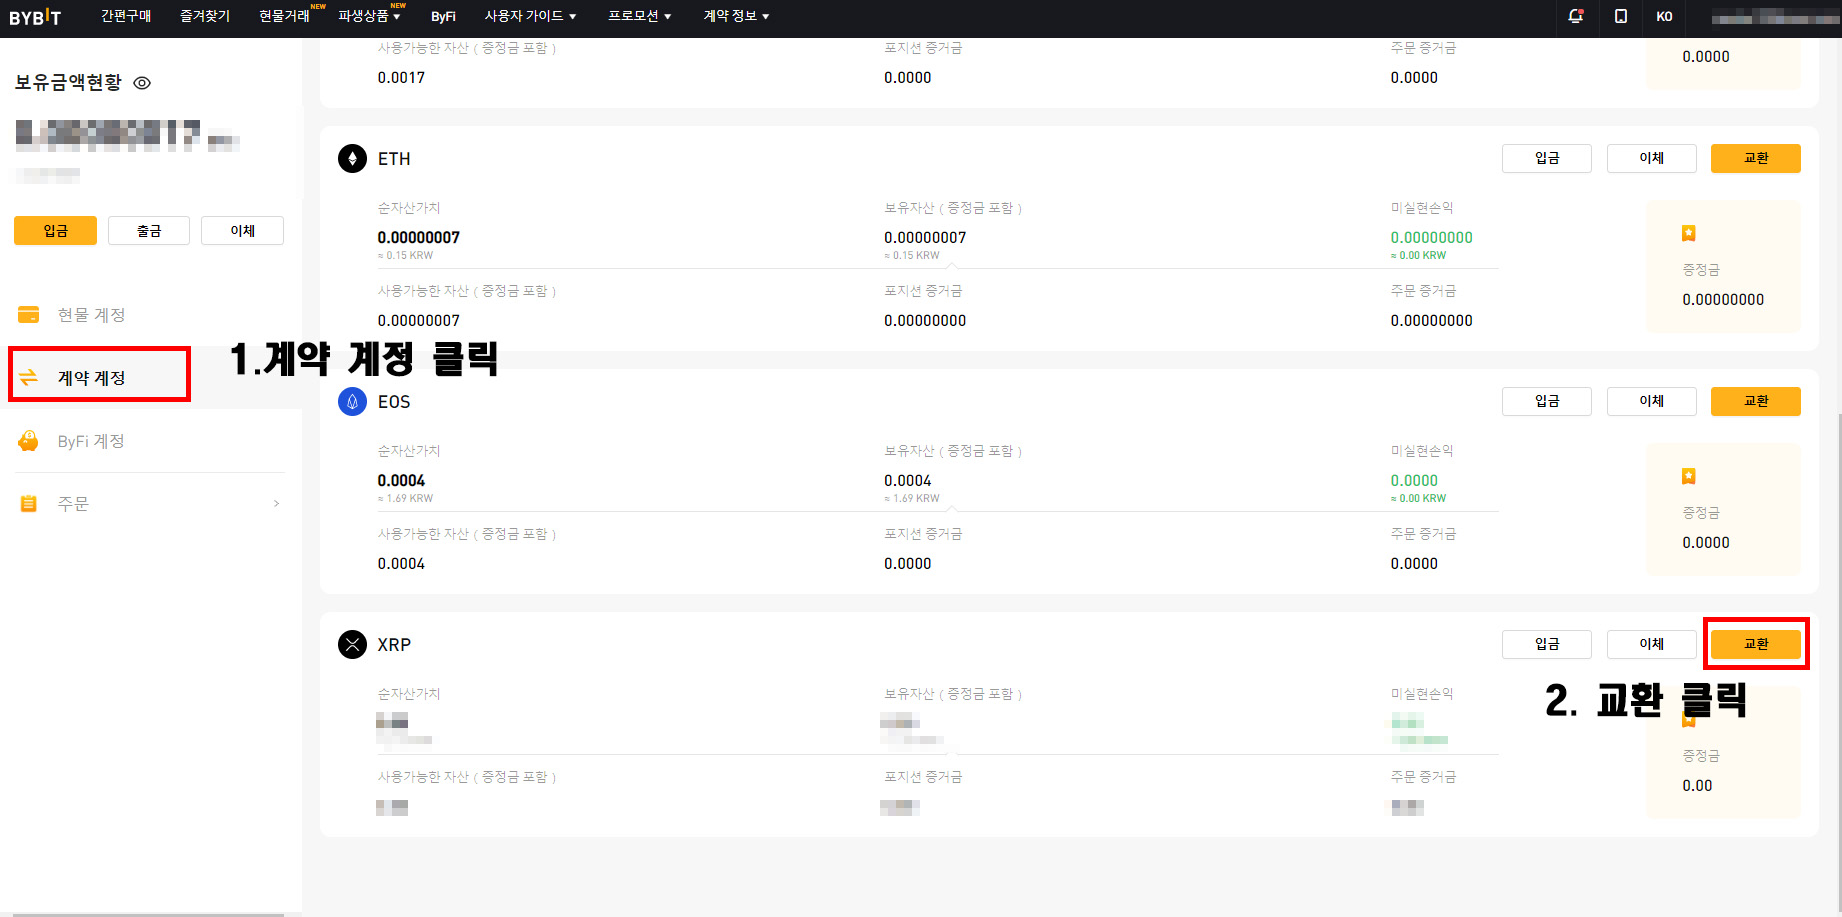Expand the 파생상품 dropdown menu
1842x917 pixels.
(369, 16)
